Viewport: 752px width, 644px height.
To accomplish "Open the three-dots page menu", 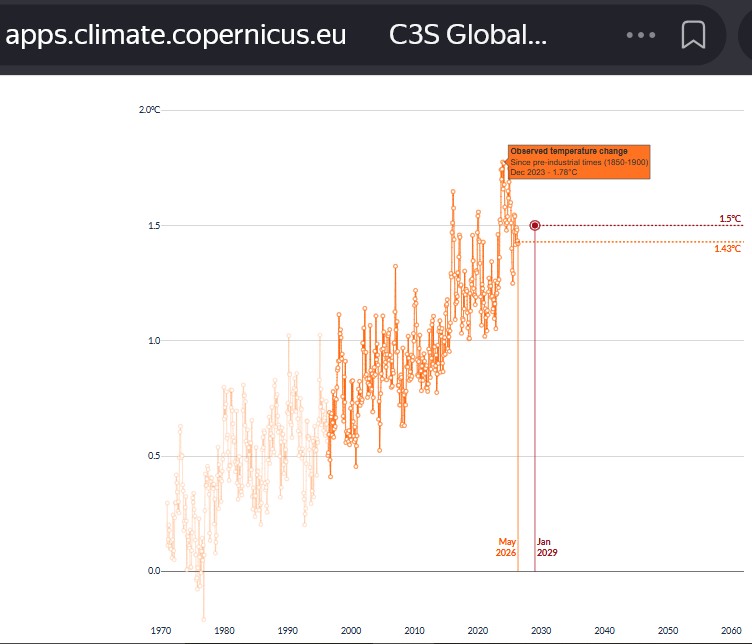I will (641, 35).
